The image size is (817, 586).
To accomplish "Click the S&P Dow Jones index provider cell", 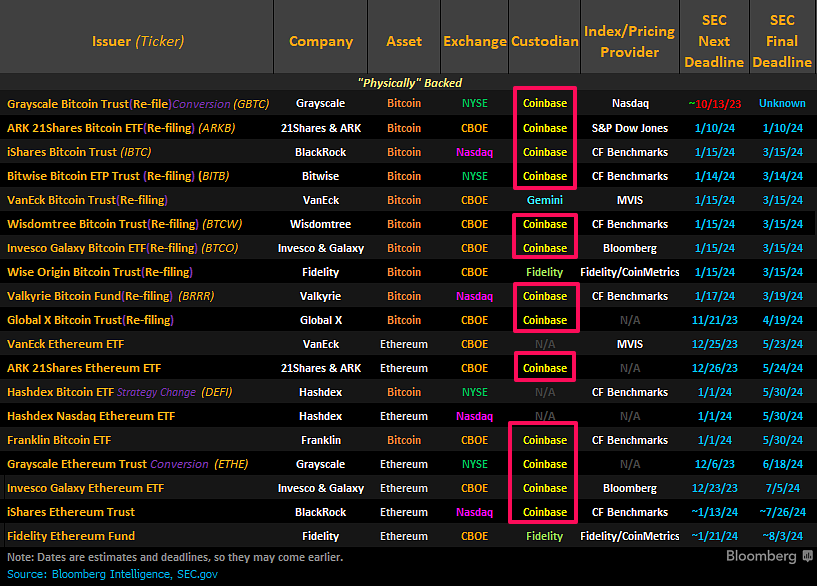I will click(x=630, y=128).
